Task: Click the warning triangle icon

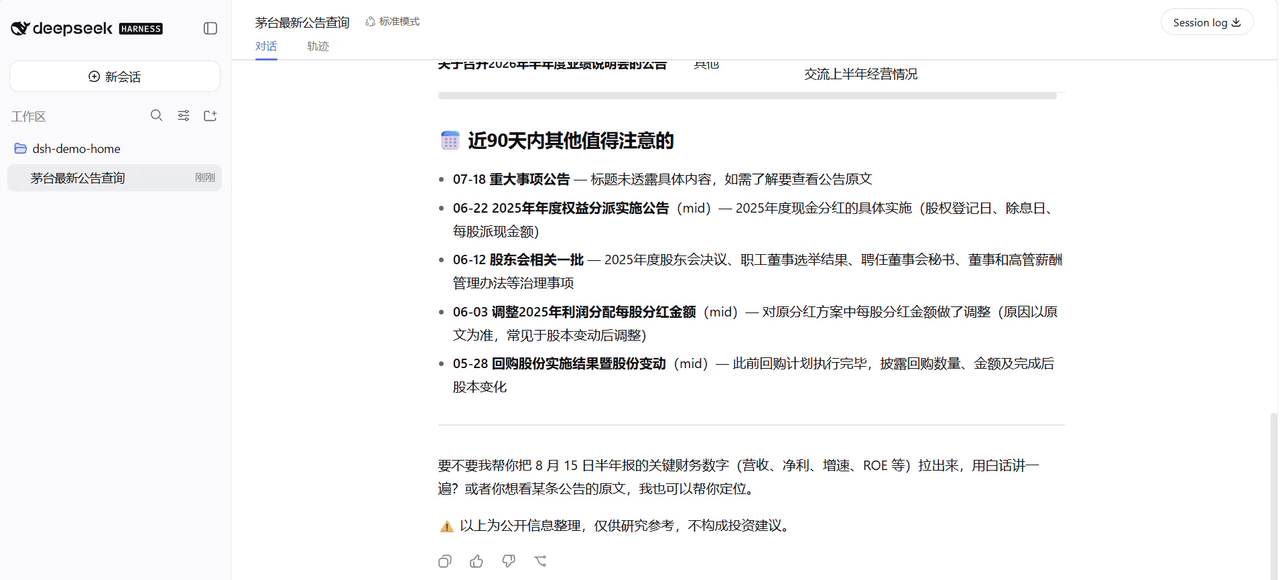Action: [x=447, y=526]
